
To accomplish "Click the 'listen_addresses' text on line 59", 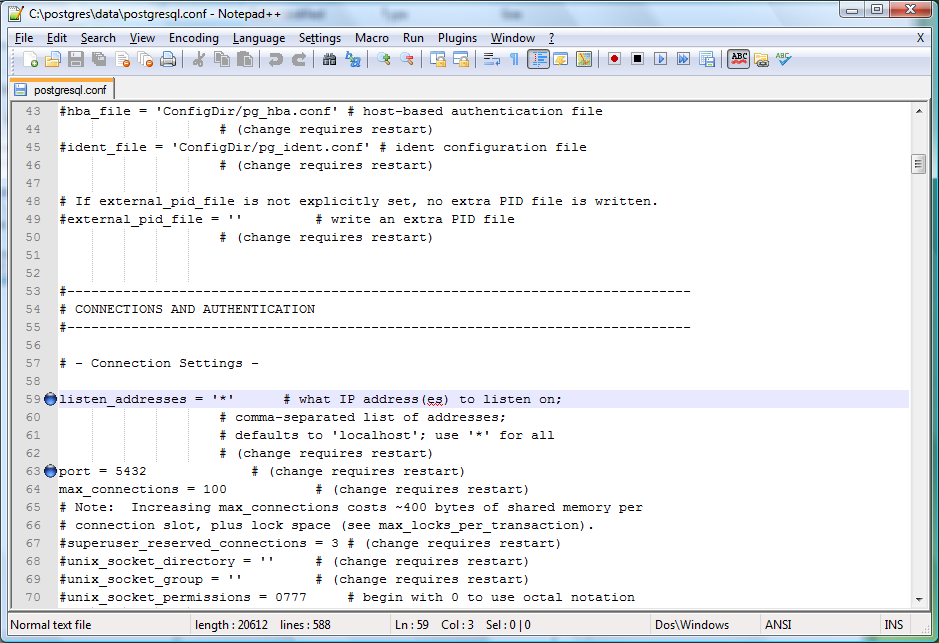I will (x=123, y=399).
